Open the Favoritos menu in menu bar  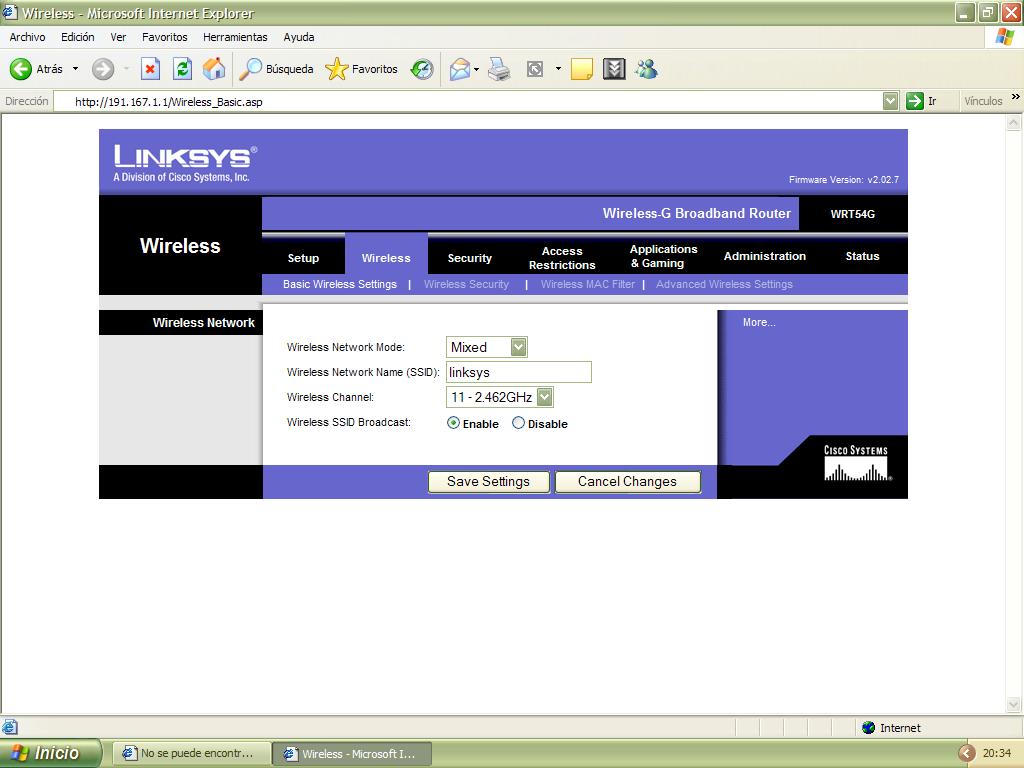165,37
